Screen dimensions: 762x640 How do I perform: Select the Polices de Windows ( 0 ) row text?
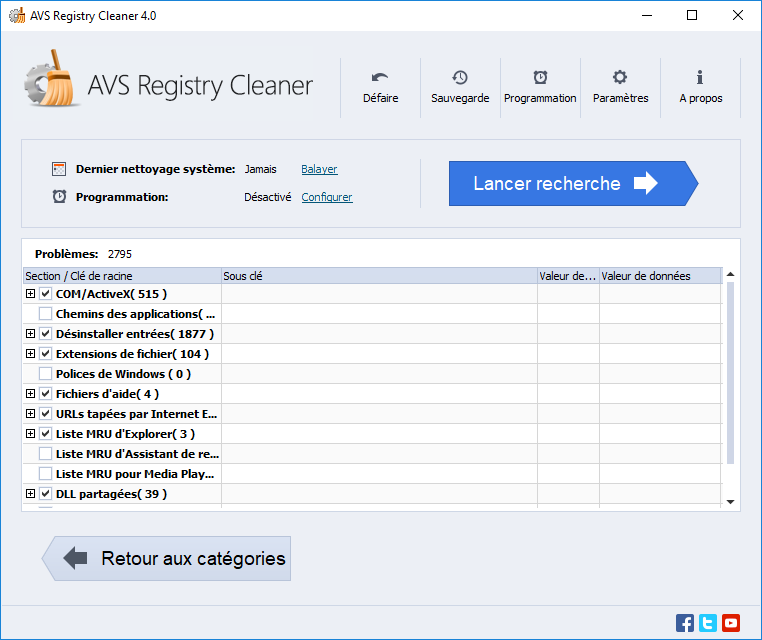click(123, 374)
